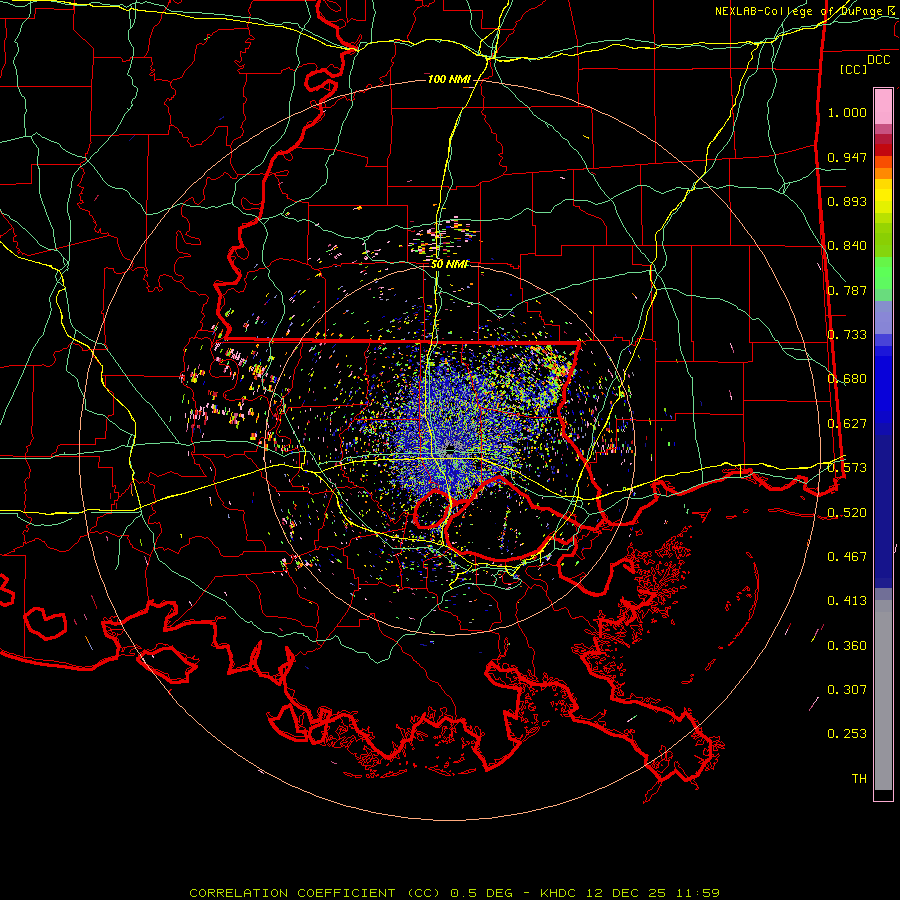This screenshot has height=900, width=900.
Task: Click the product caption CORRELATION COEFFICIENT (CC) 0.5 DEG - KHDC 12 DEC 25 11:59
Action: pyautogui.click(x=454, y=893)
